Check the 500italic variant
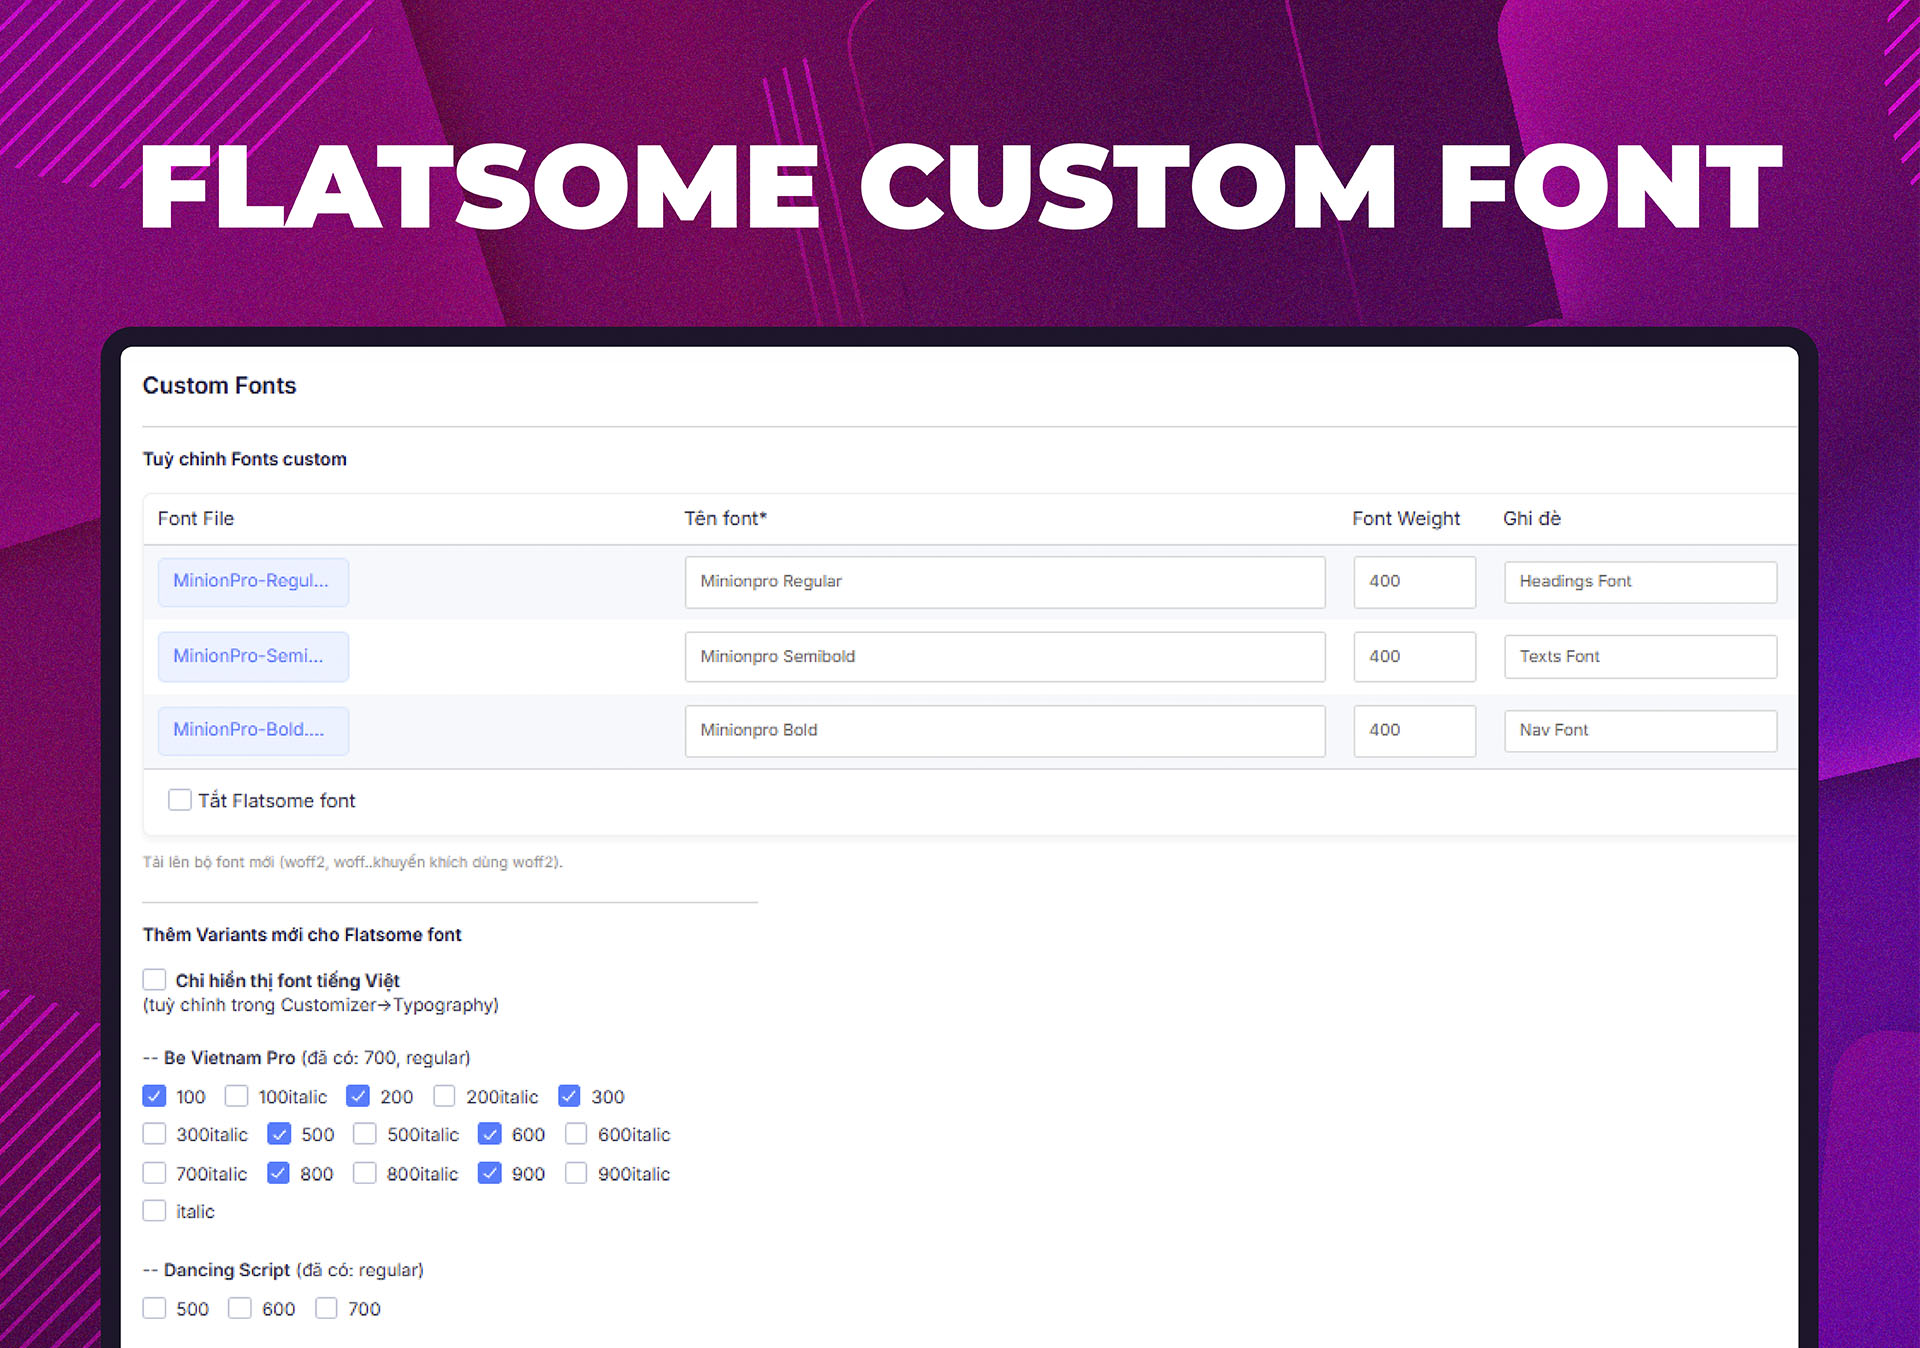Viewport: 1920px width, 1348px height. click(365, 1134)
